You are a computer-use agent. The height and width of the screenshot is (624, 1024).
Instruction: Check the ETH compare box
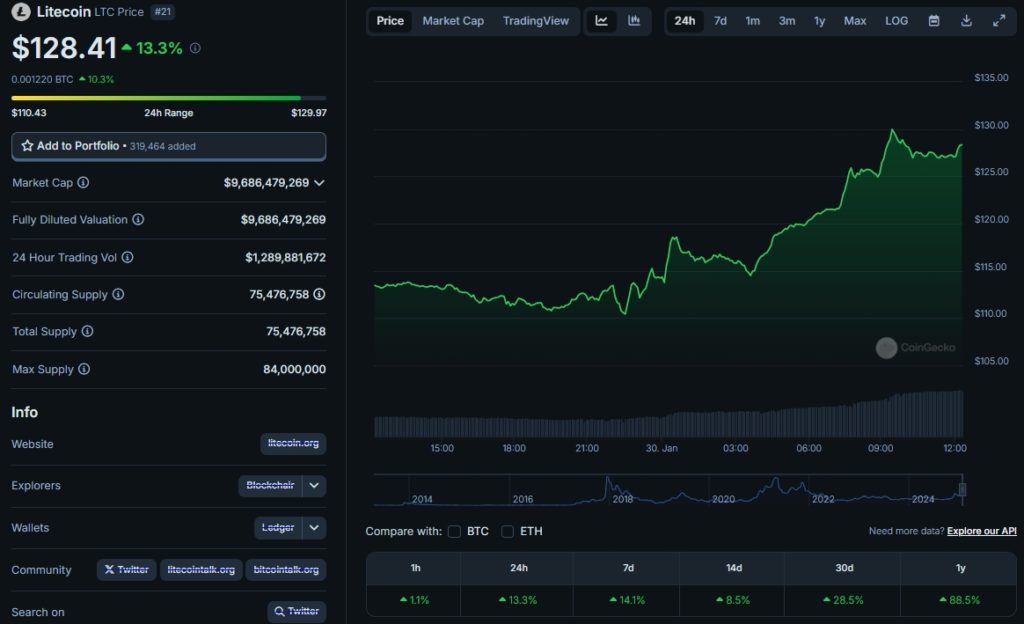[x=507, y=531]
